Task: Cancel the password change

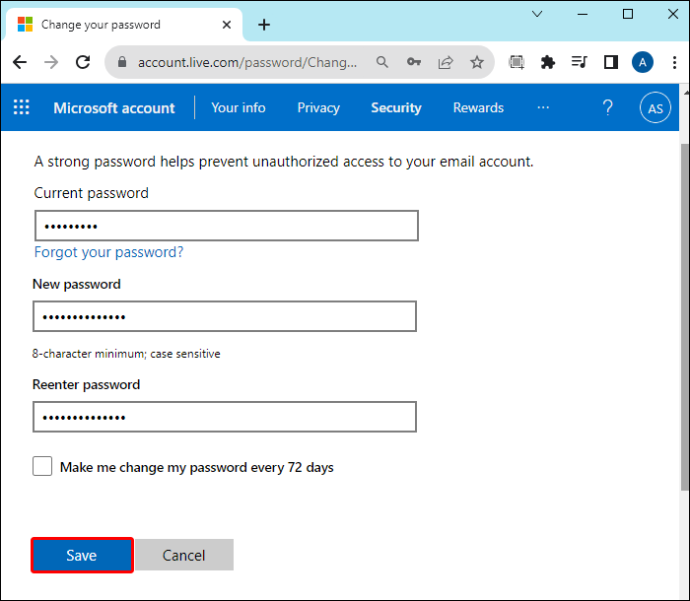Action: 184,555
